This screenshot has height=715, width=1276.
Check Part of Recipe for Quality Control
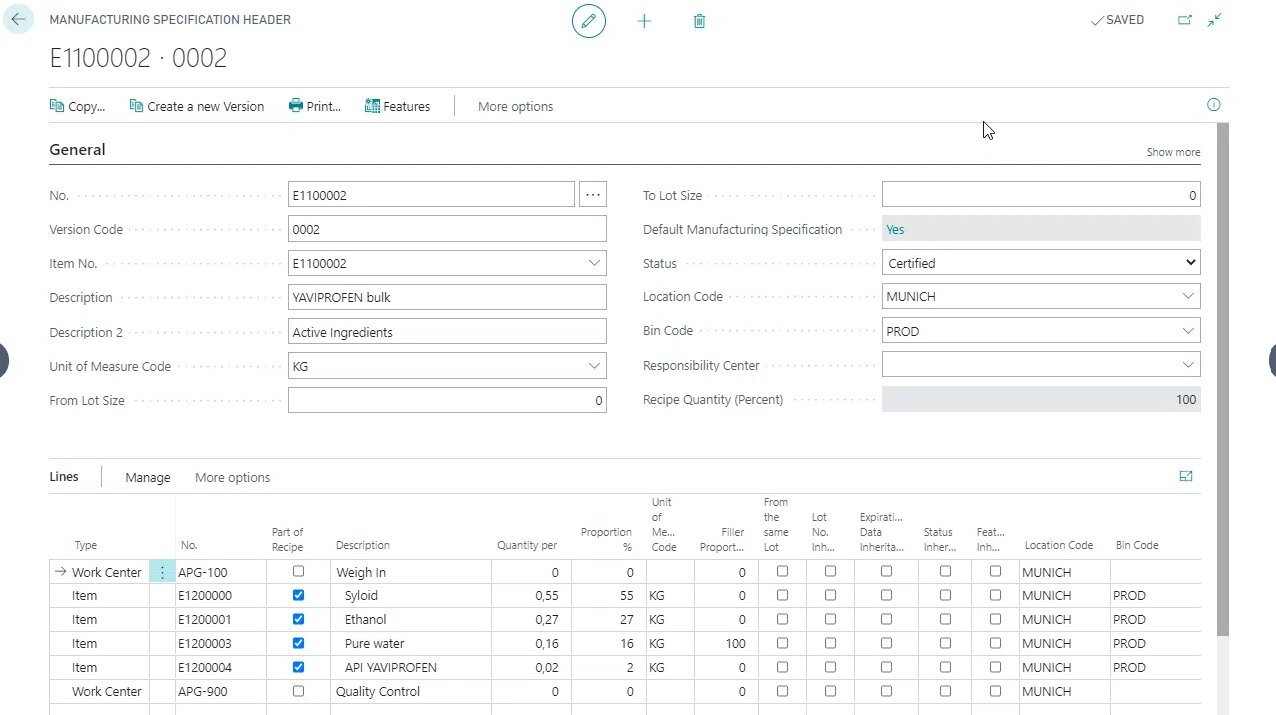pos(298,691)
